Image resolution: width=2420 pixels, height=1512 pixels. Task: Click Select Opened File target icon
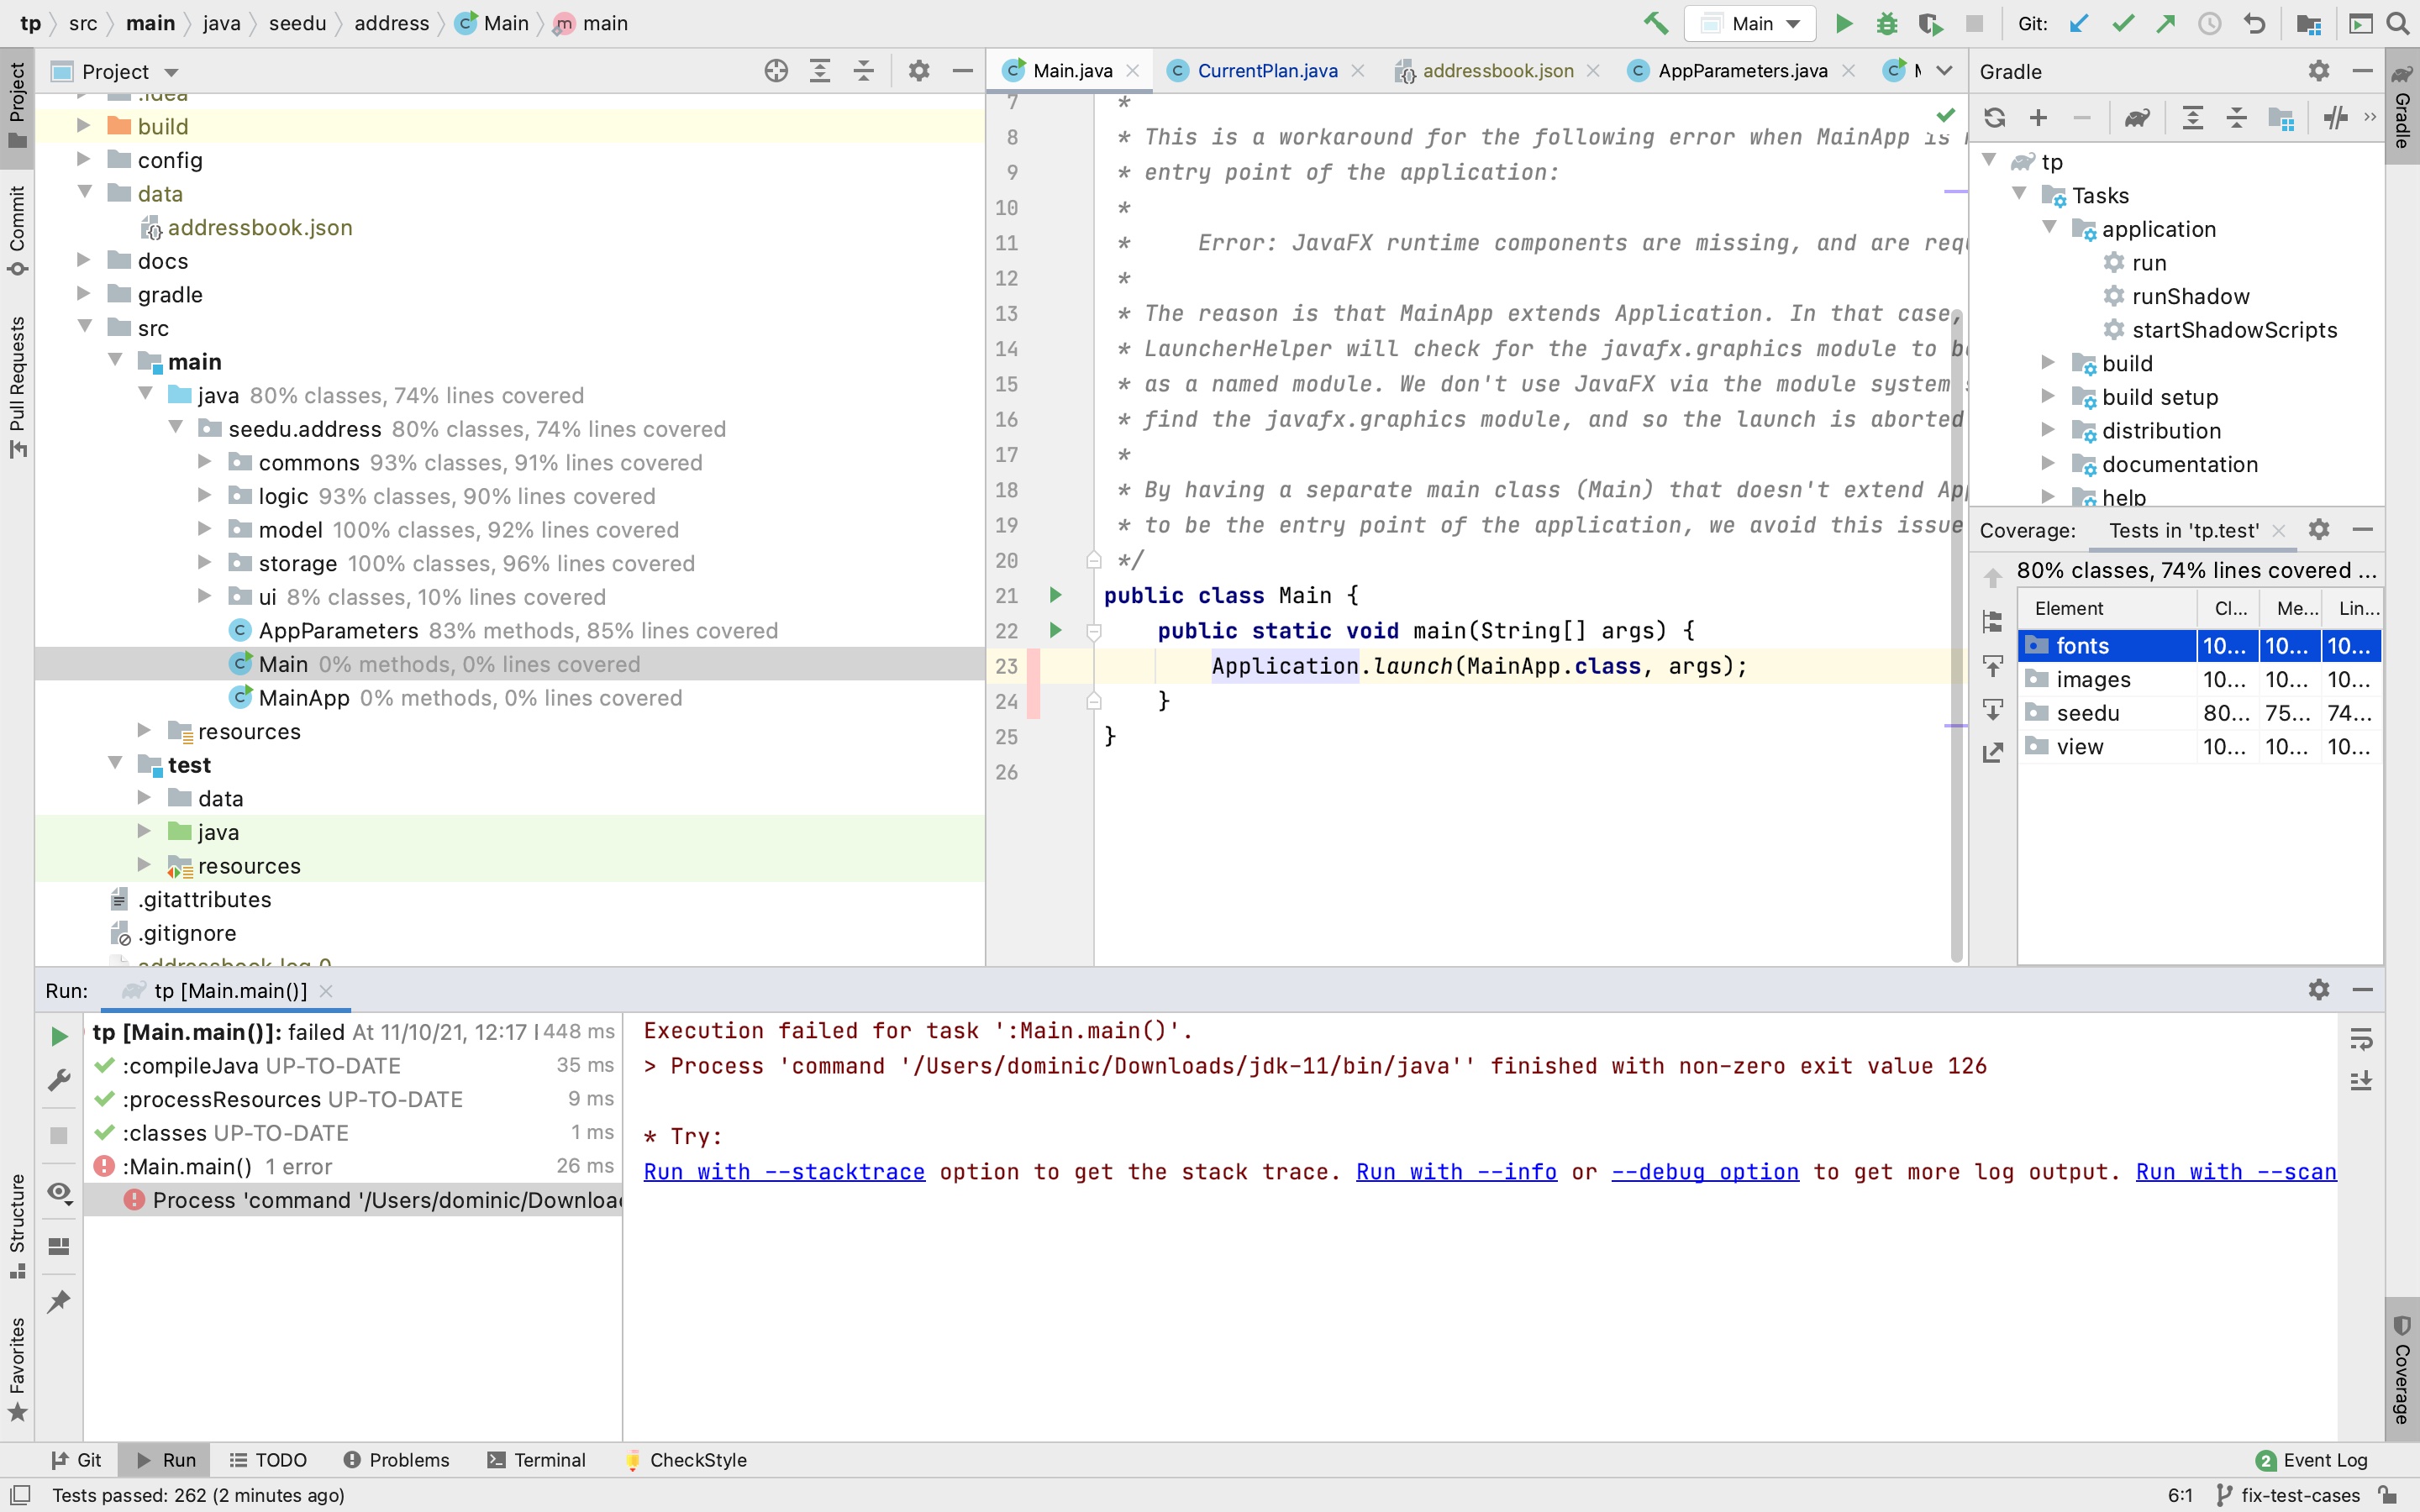pos(776,71)
